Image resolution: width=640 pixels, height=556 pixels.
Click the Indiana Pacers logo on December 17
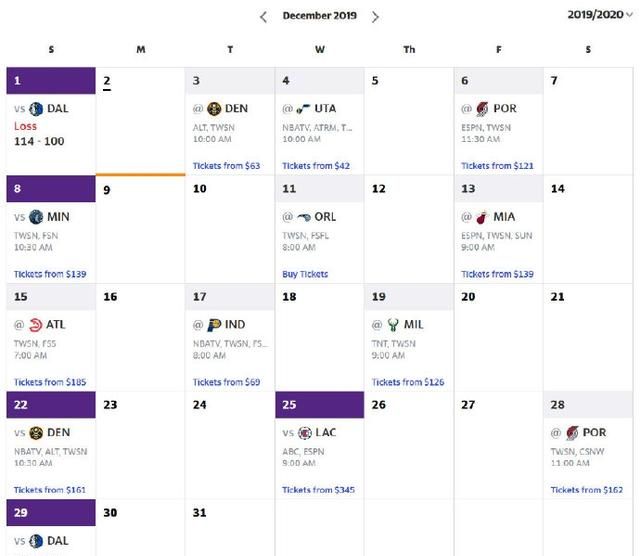214,325
